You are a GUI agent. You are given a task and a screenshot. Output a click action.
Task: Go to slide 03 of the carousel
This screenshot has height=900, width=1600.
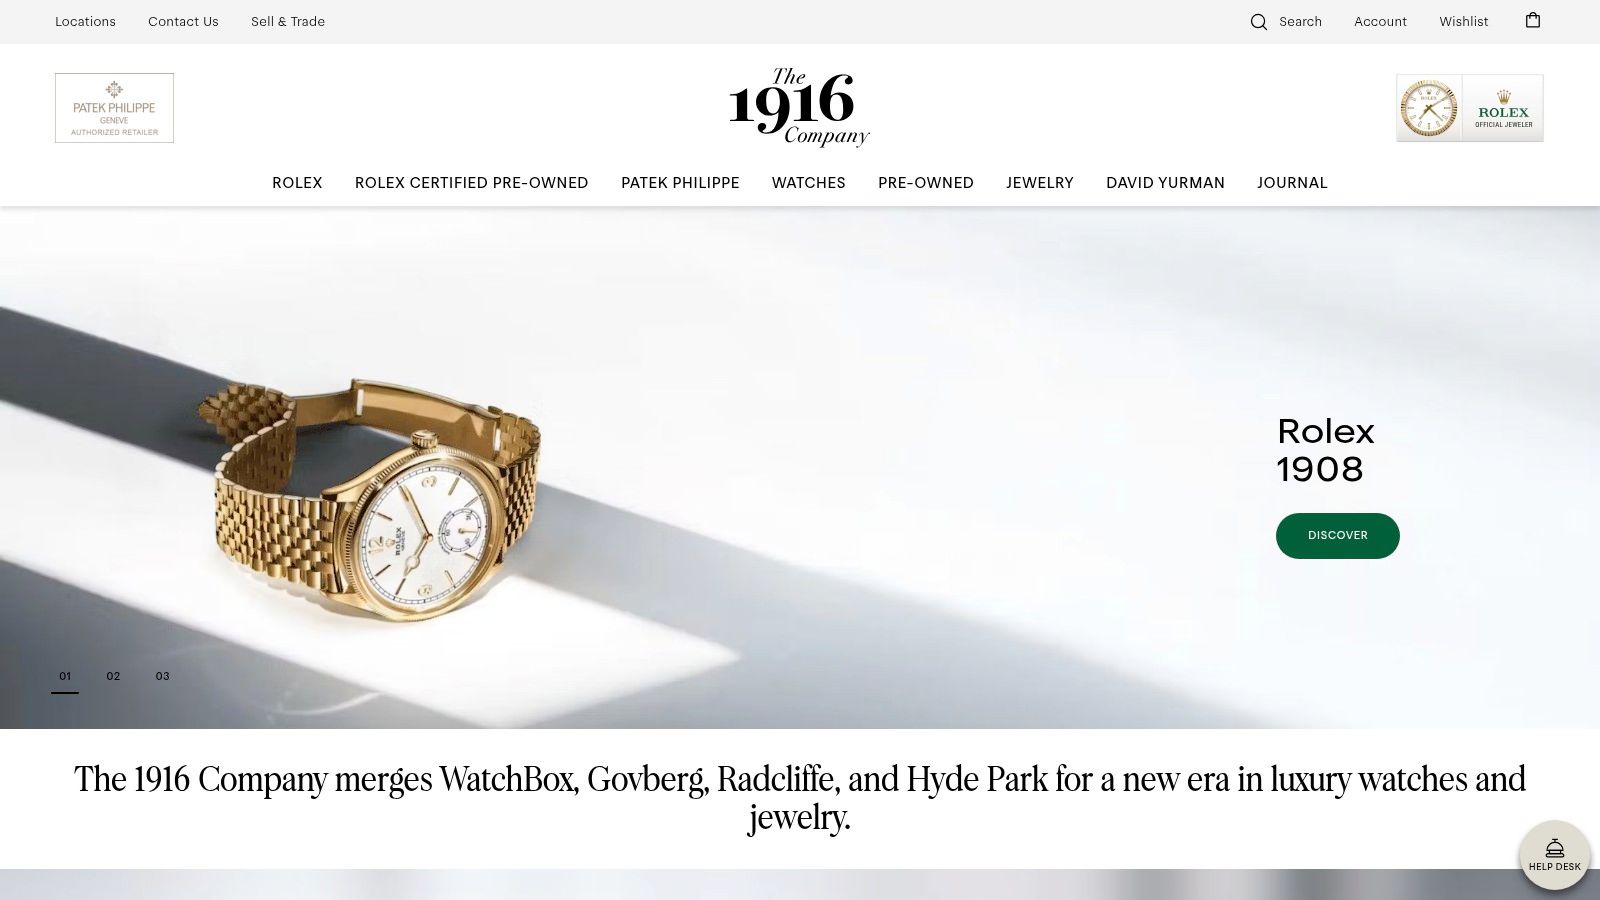click(x=162, y=677)
